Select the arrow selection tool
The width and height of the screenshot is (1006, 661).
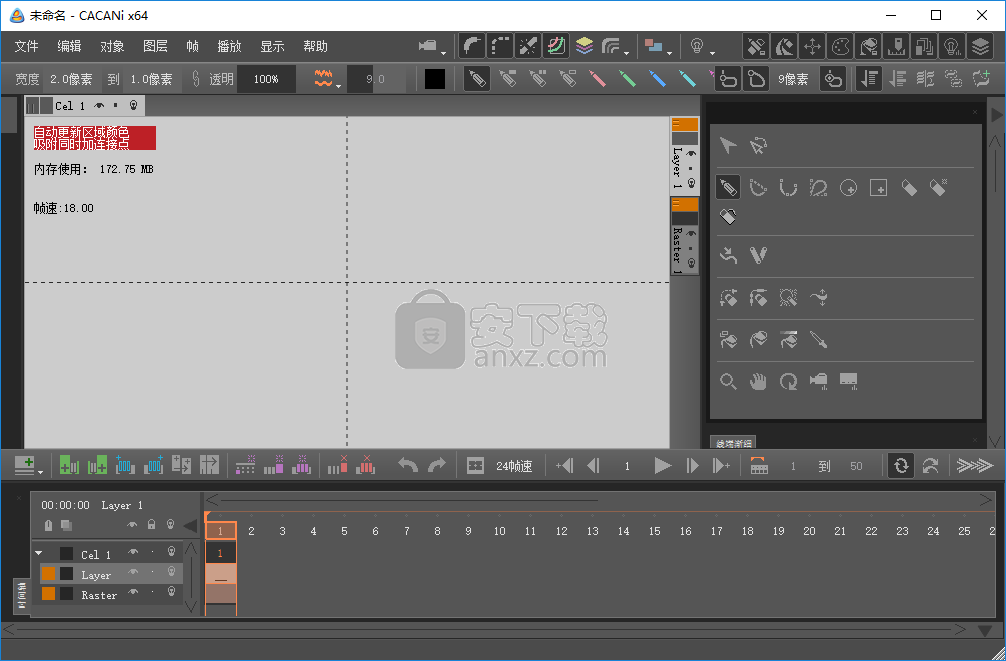pos(728,146)
